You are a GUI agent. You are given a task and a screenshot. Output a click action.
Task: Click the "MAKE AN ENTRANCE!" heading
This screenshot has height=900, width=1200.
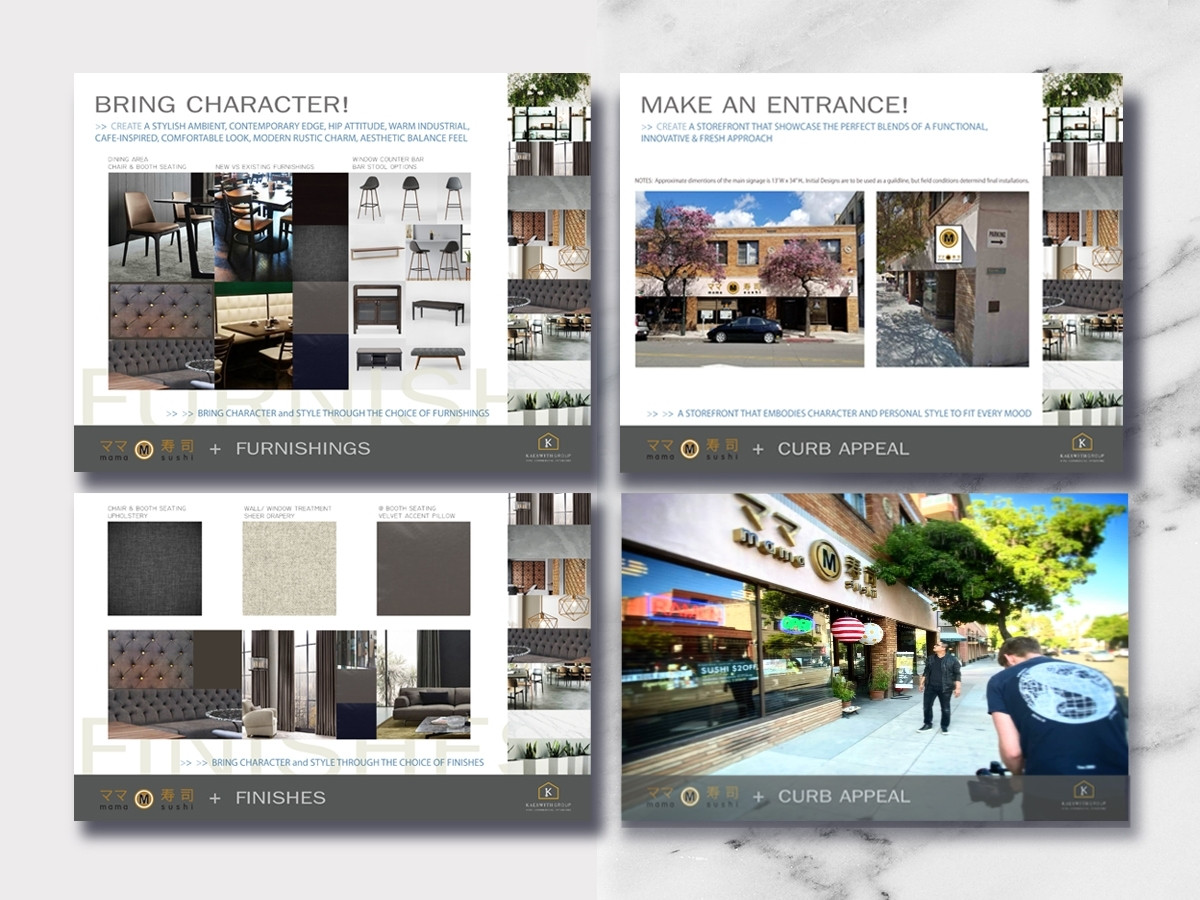(774, 105)
